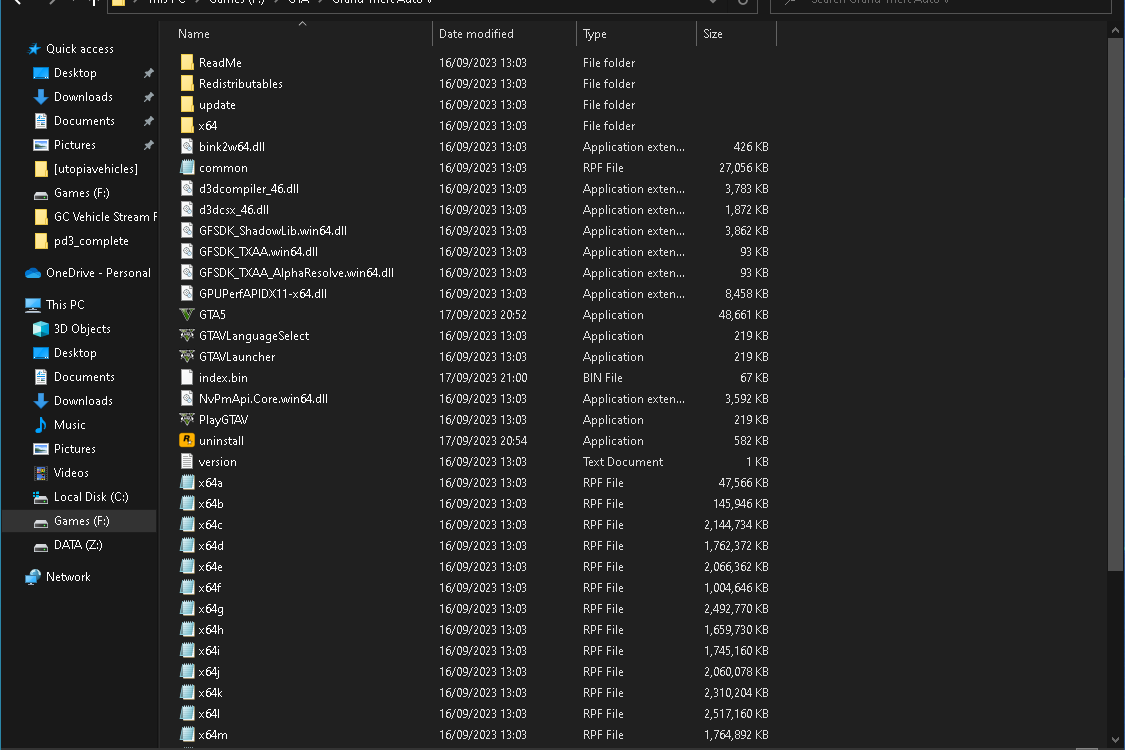Select file GFSDK_TXAA.win64.dll

(258, 252)
